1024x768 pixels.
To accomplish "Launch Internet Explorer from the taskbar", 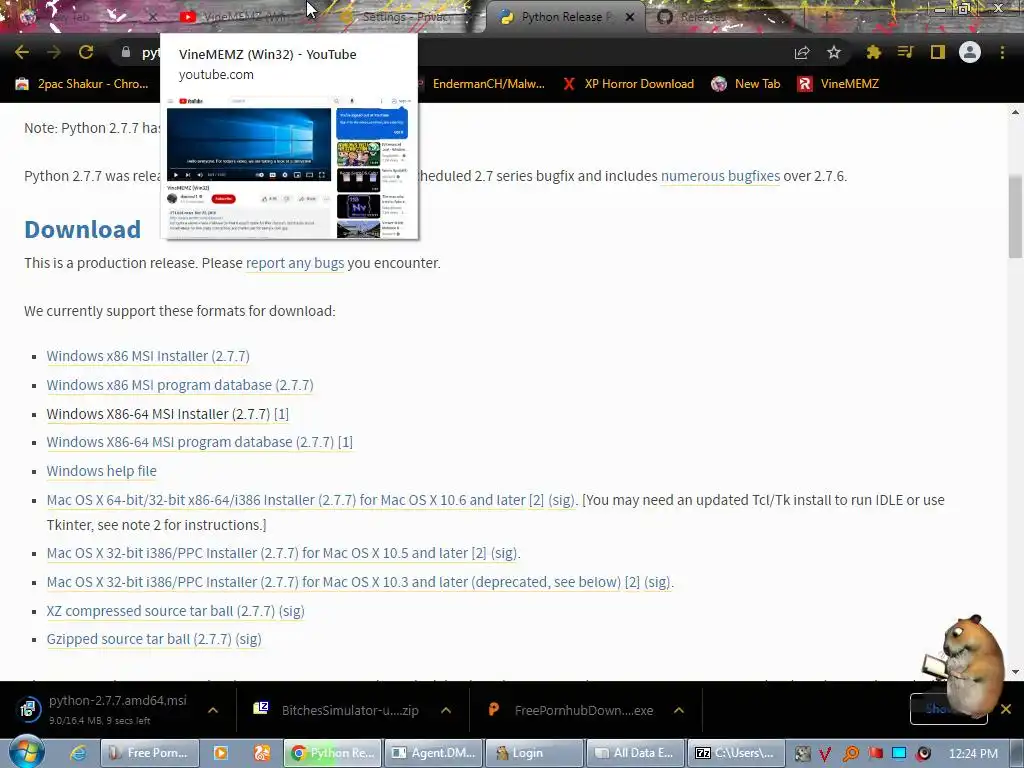I will click(78, 753).
